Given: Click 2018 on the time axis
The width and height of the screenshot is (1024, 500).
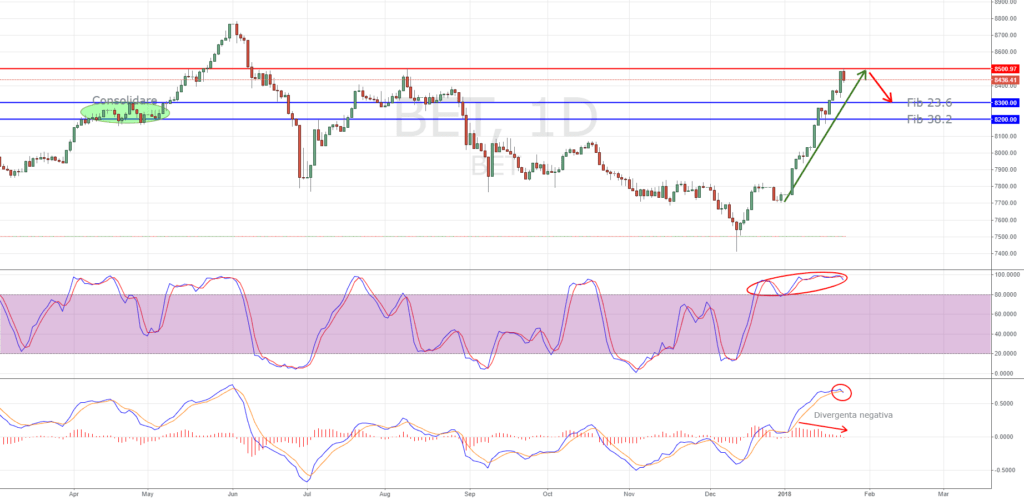Looking at the screenshot, I should [x=785, y=493].
